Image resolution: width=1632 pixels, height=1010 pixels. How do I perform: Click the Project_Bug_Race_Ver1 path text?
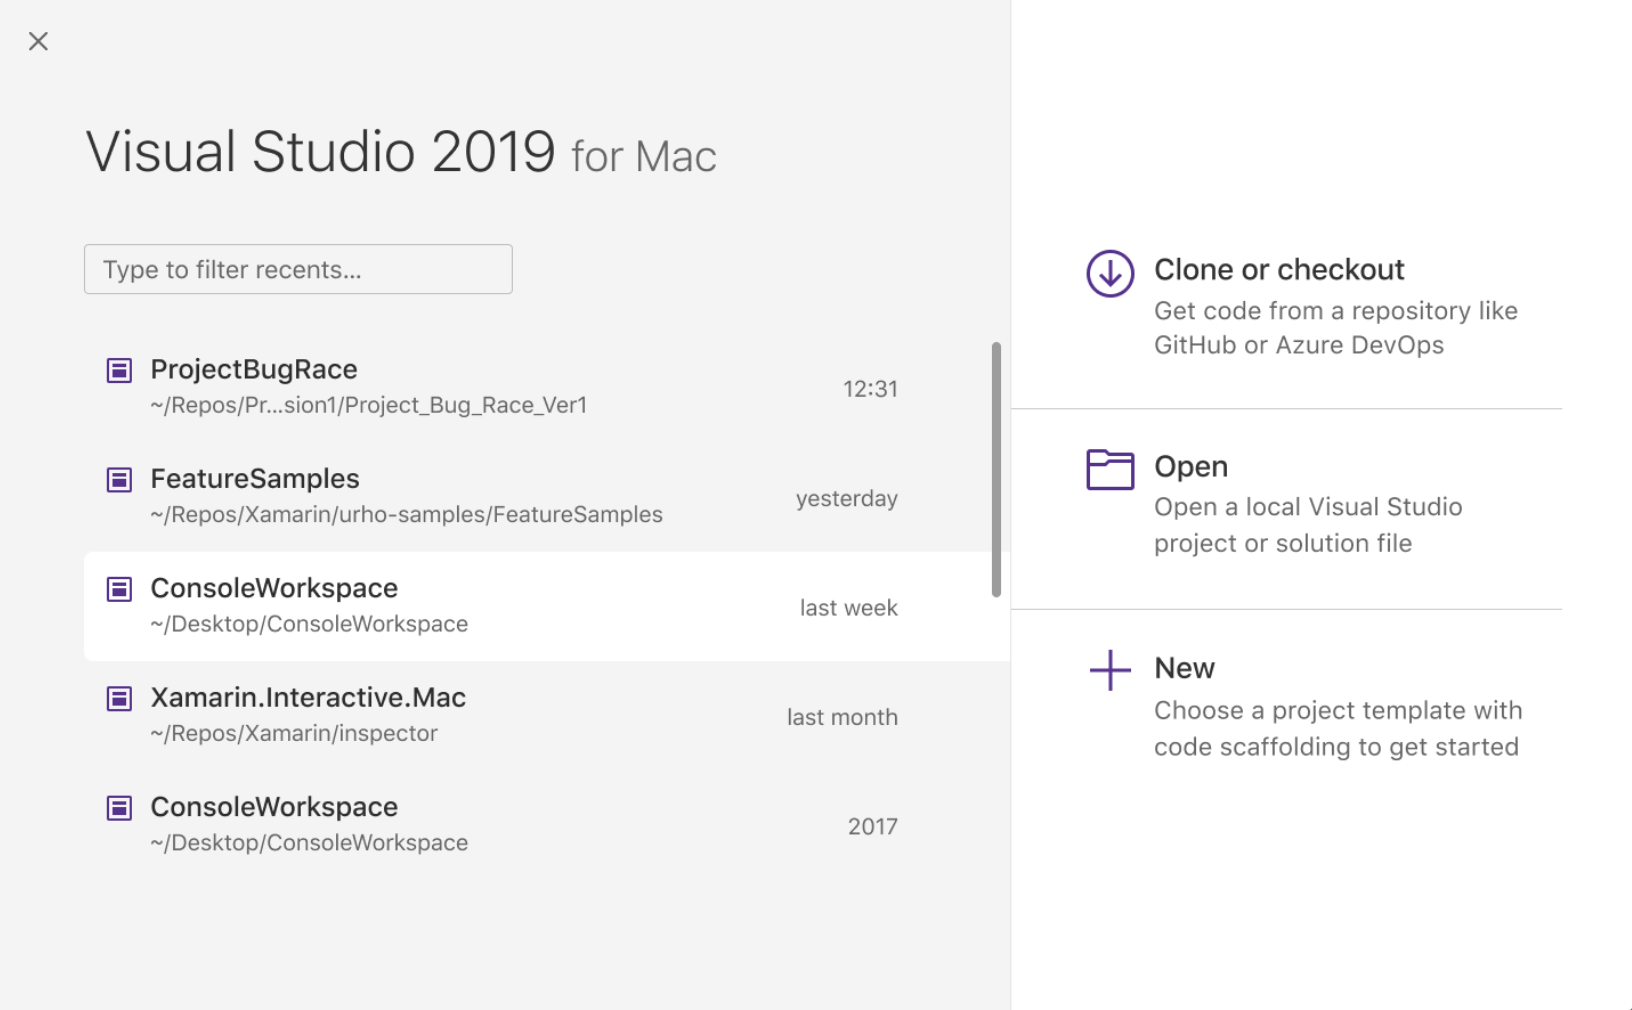368,406
